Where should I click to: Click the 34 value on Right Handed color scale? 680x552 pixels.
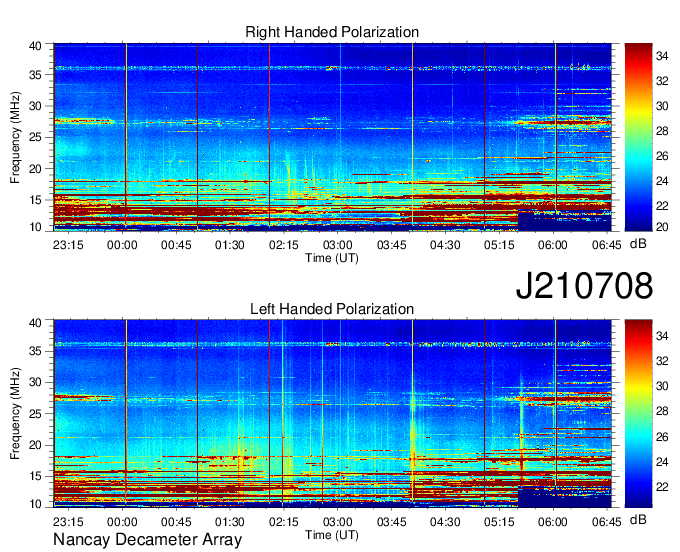662,56
